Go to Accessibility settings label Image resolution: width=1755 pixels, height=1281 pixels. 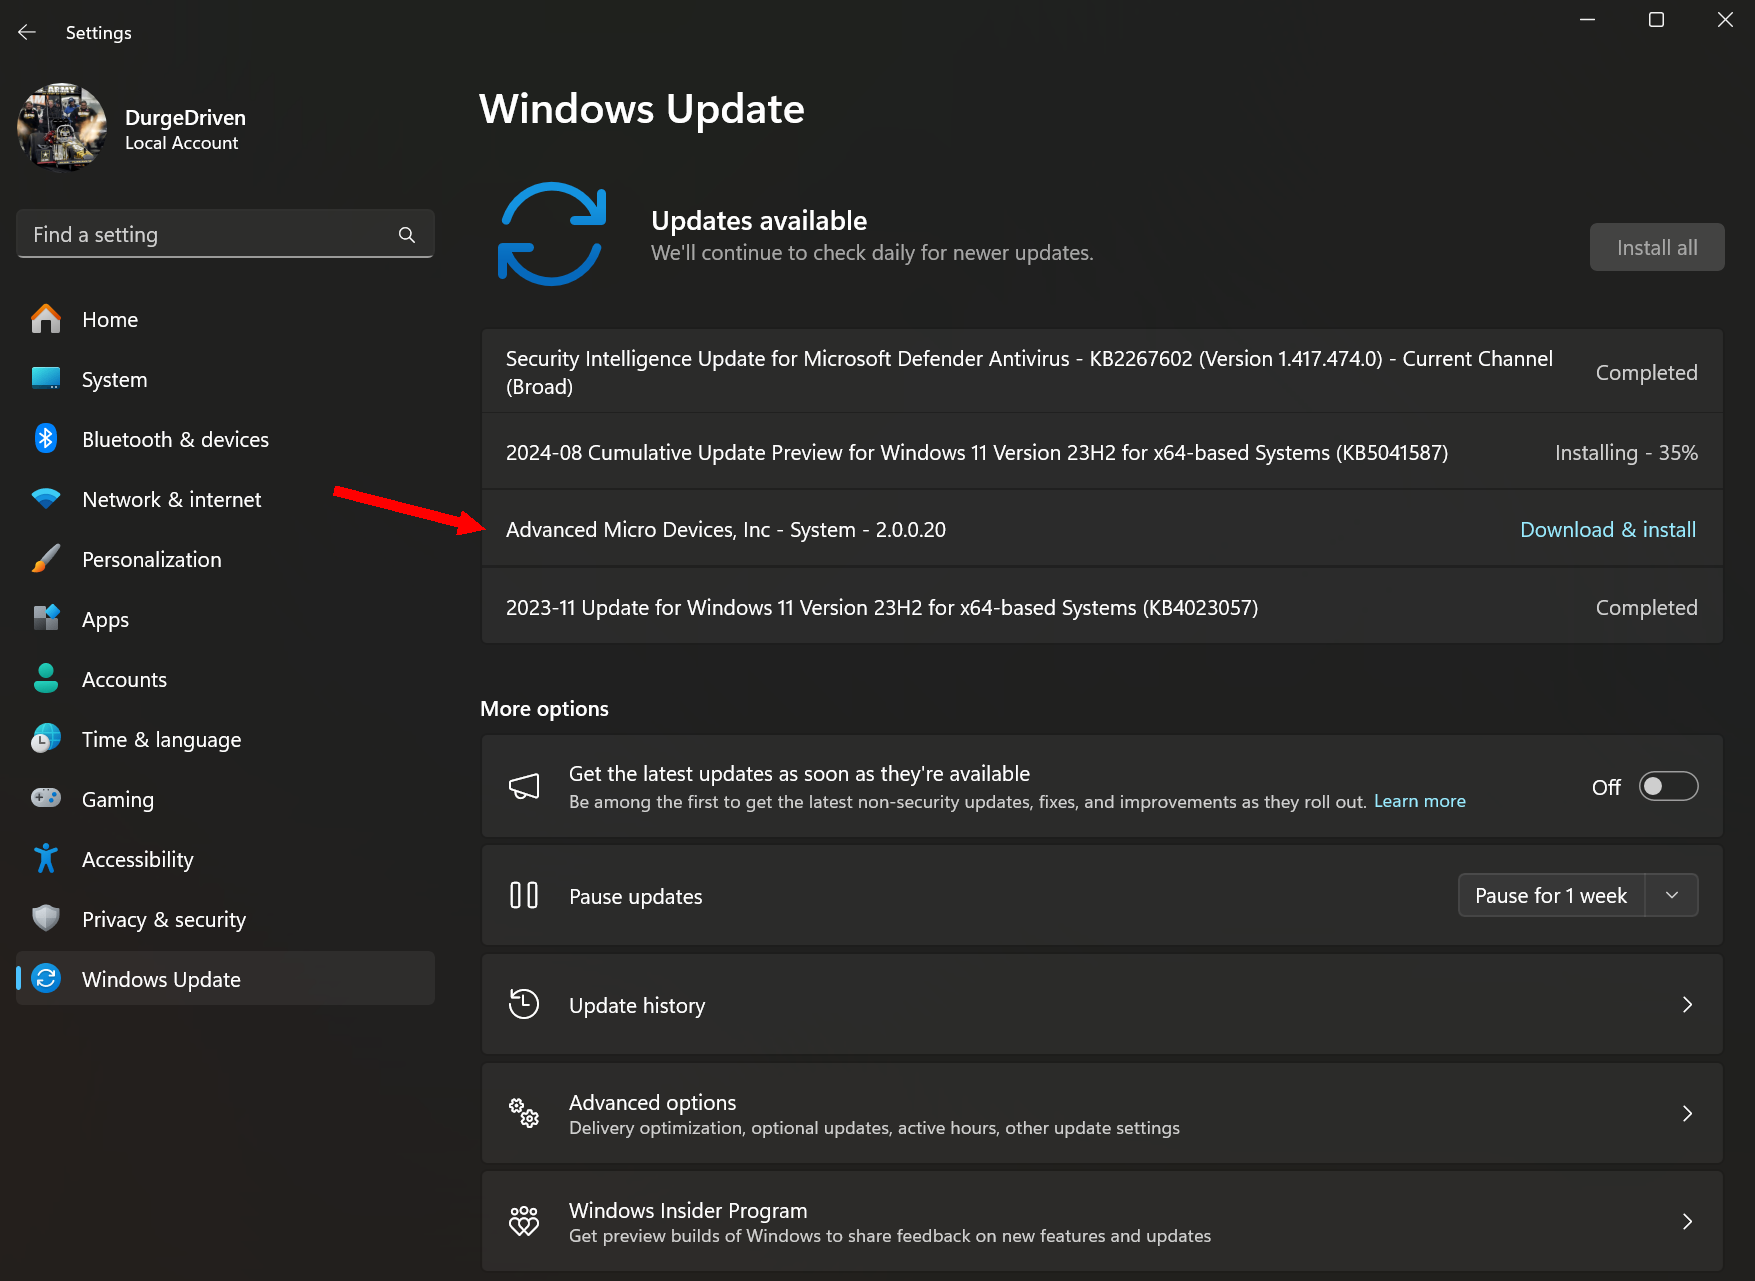pyautogui.click(x=138, y=859)
